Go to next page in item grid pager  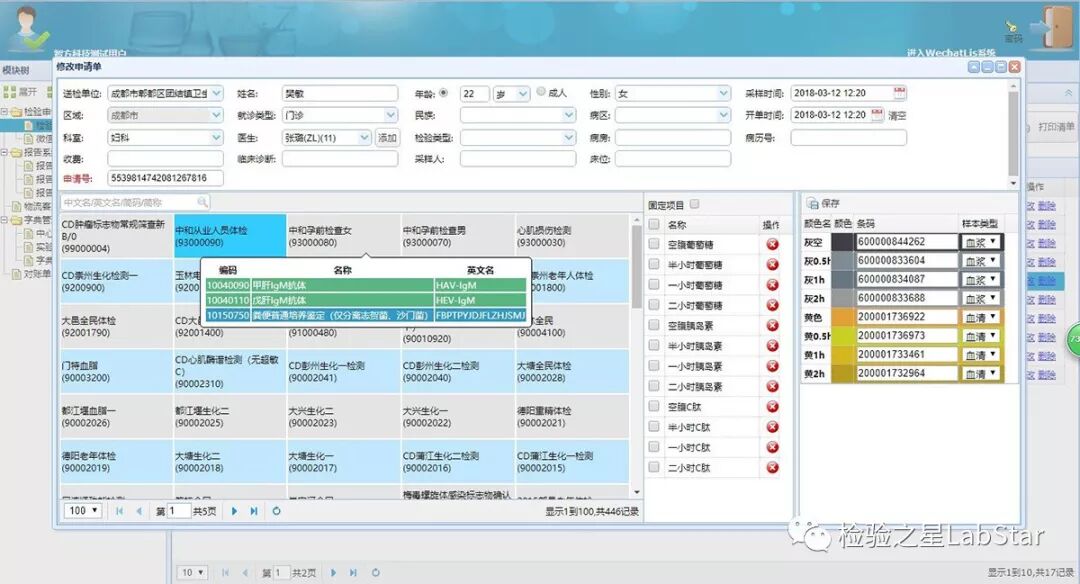[x=234, y=511]
